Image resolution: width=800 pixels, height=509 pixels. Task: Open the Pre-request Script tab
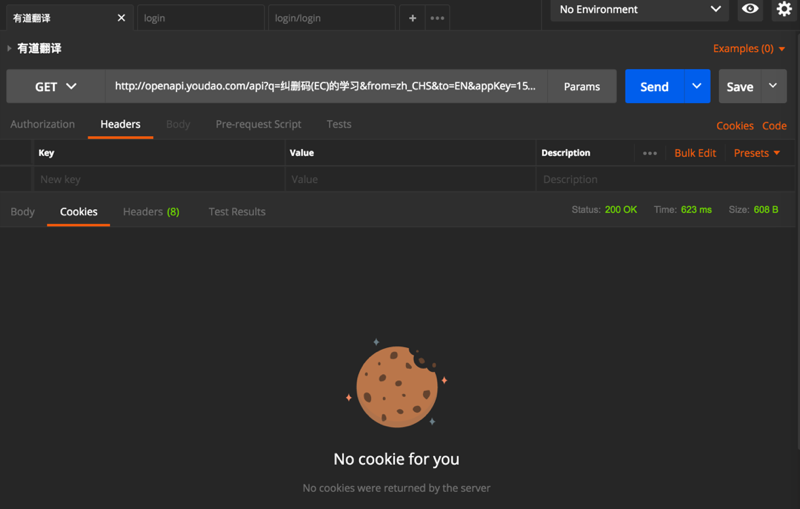(x=258, y=124)
